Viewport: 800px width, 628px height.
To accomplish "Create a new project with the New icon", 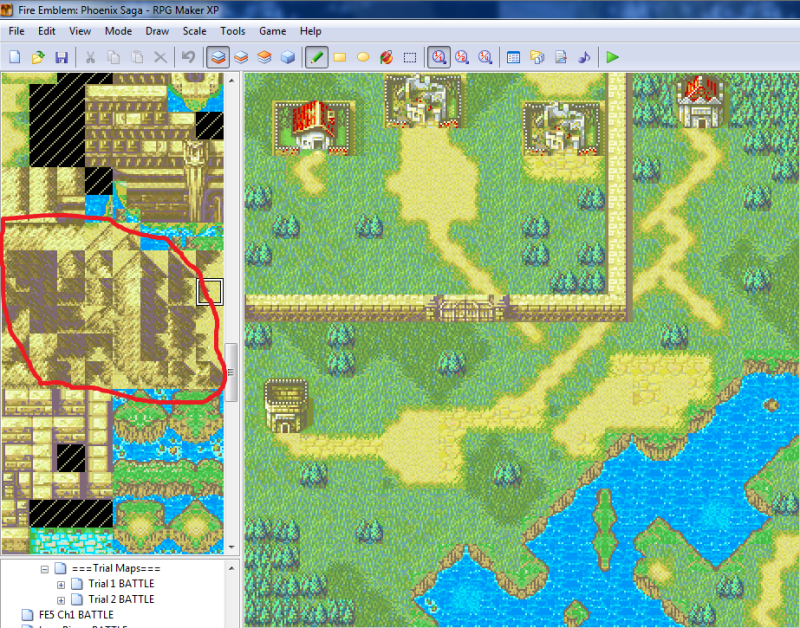I will tap(15, 57).
